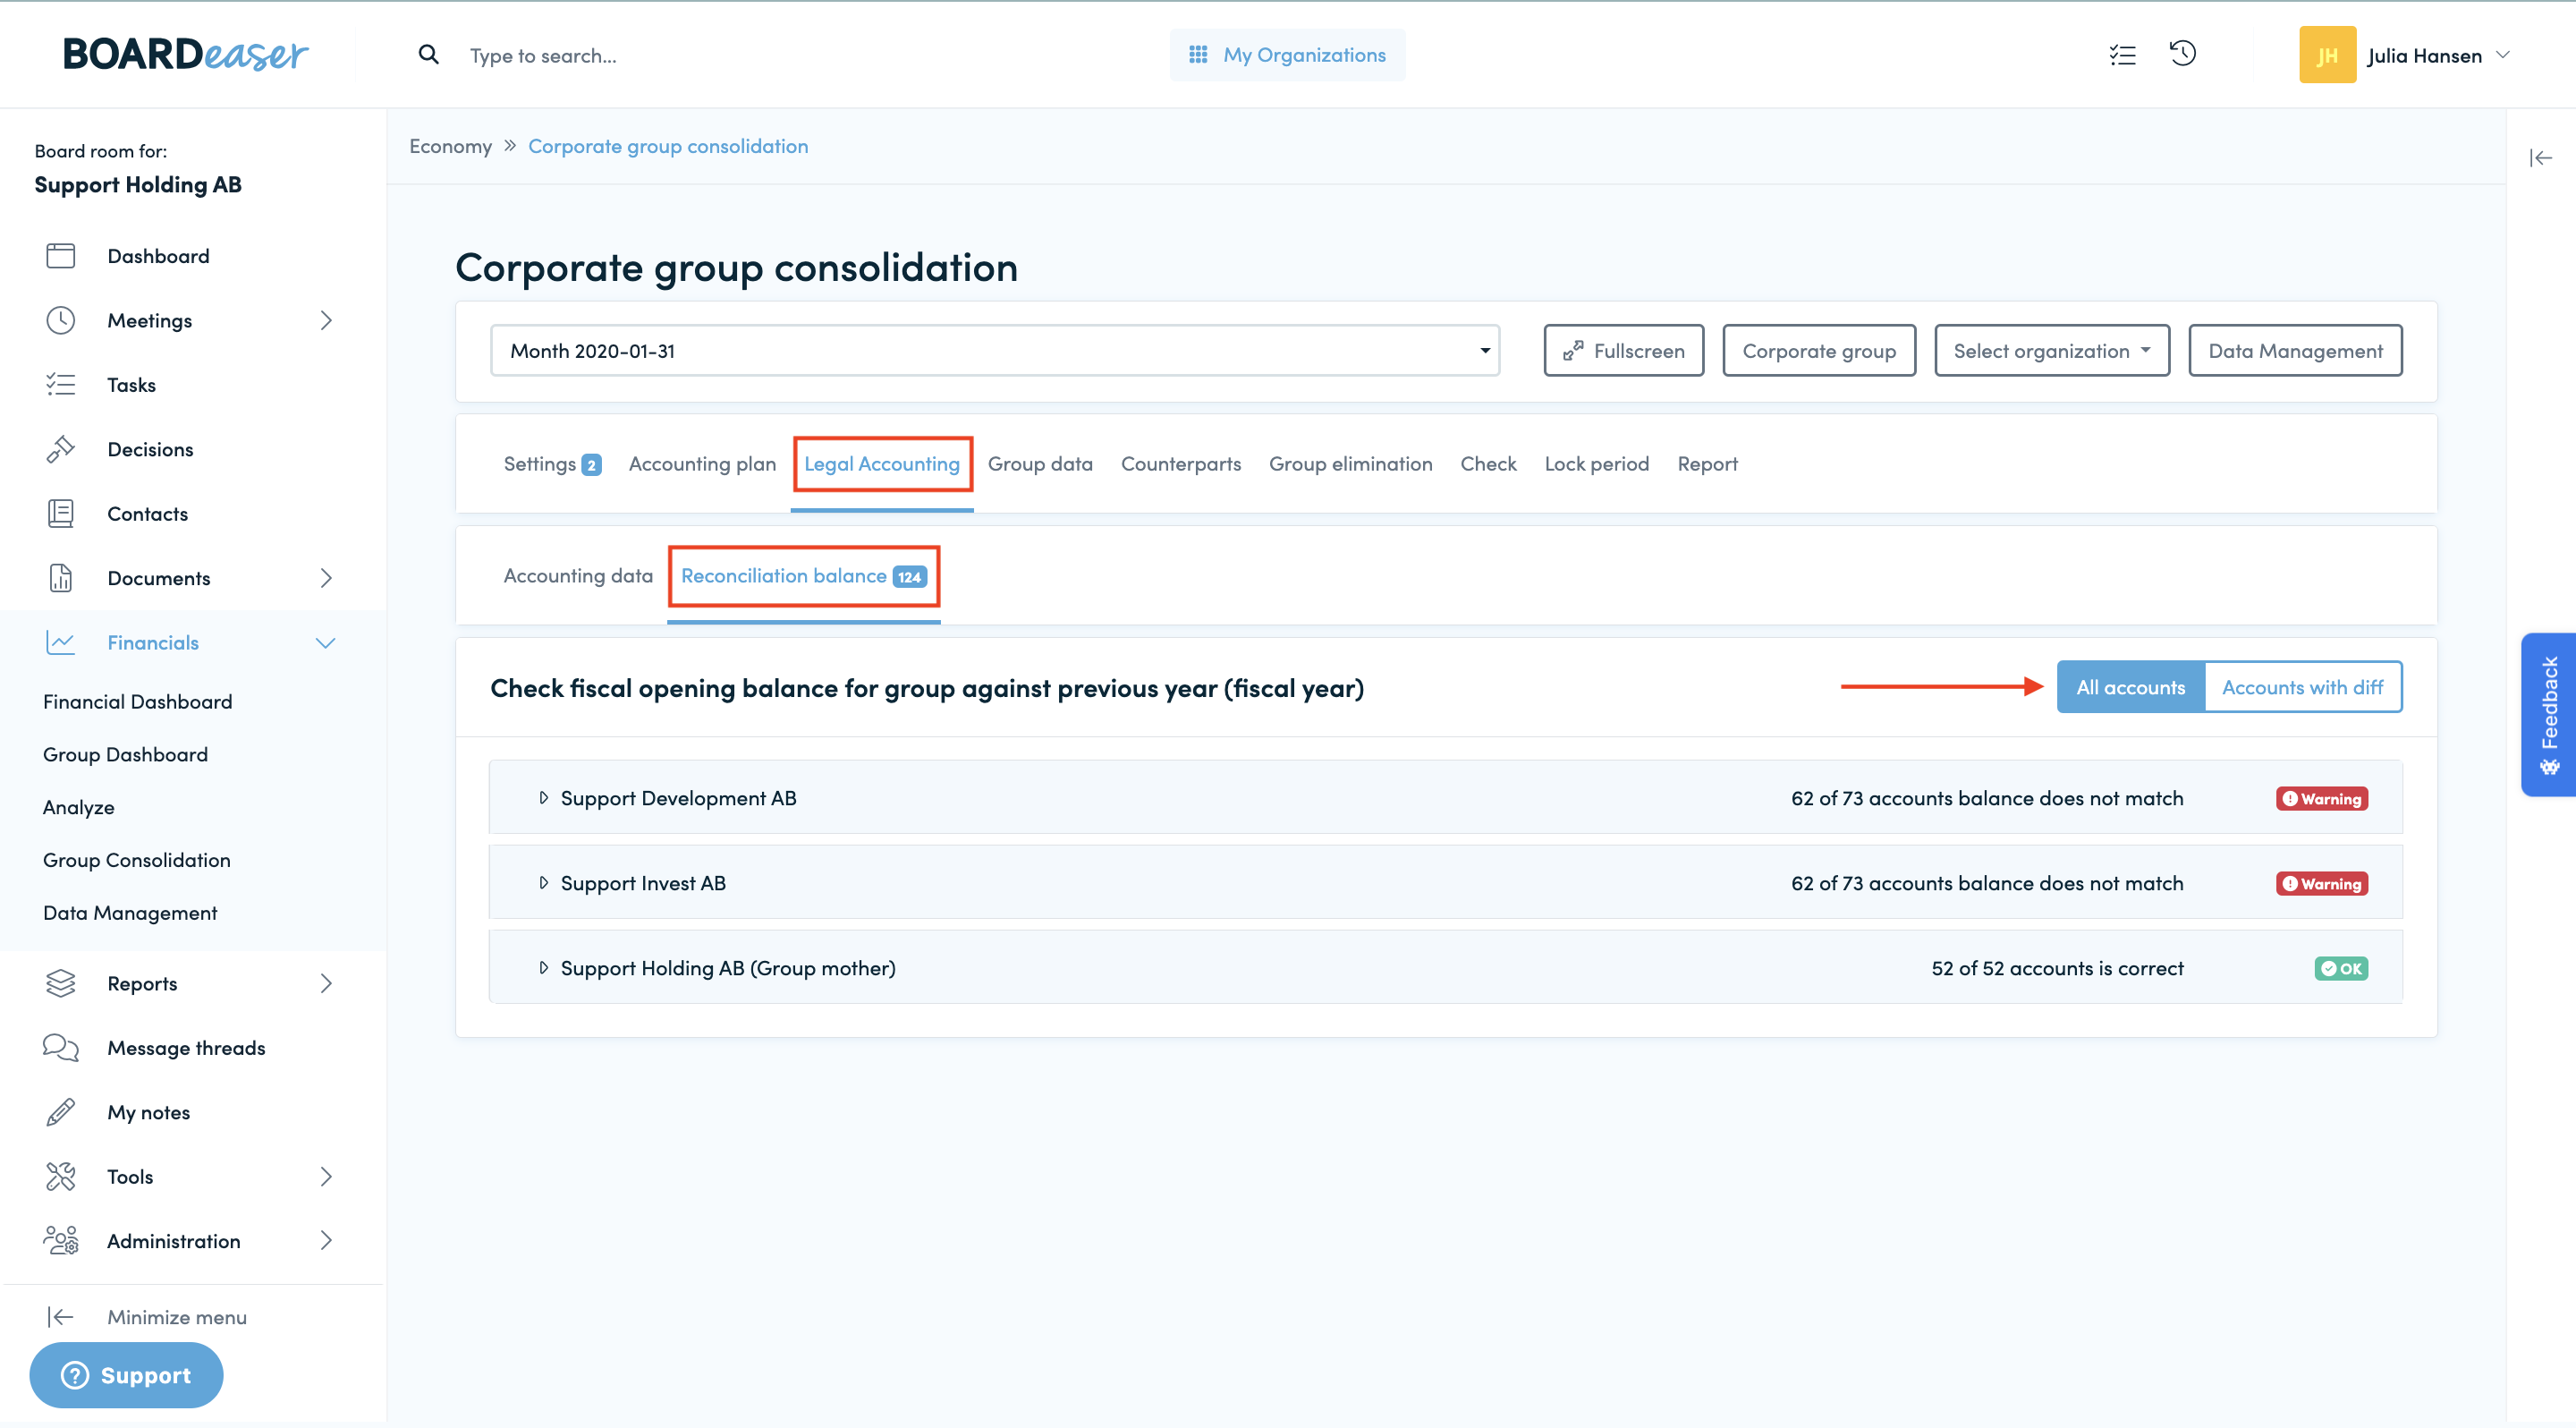Click the Corporate group button

1818,351
